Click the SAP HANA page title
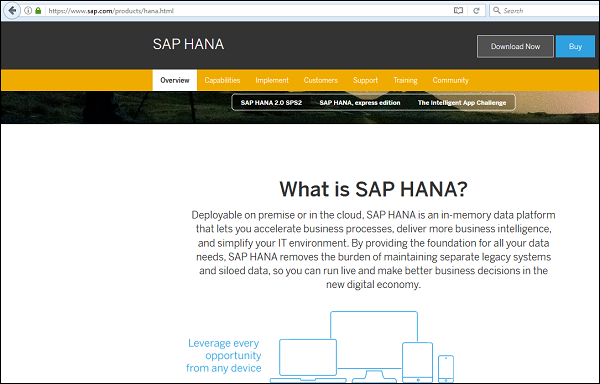 click(x=188, y=44)
